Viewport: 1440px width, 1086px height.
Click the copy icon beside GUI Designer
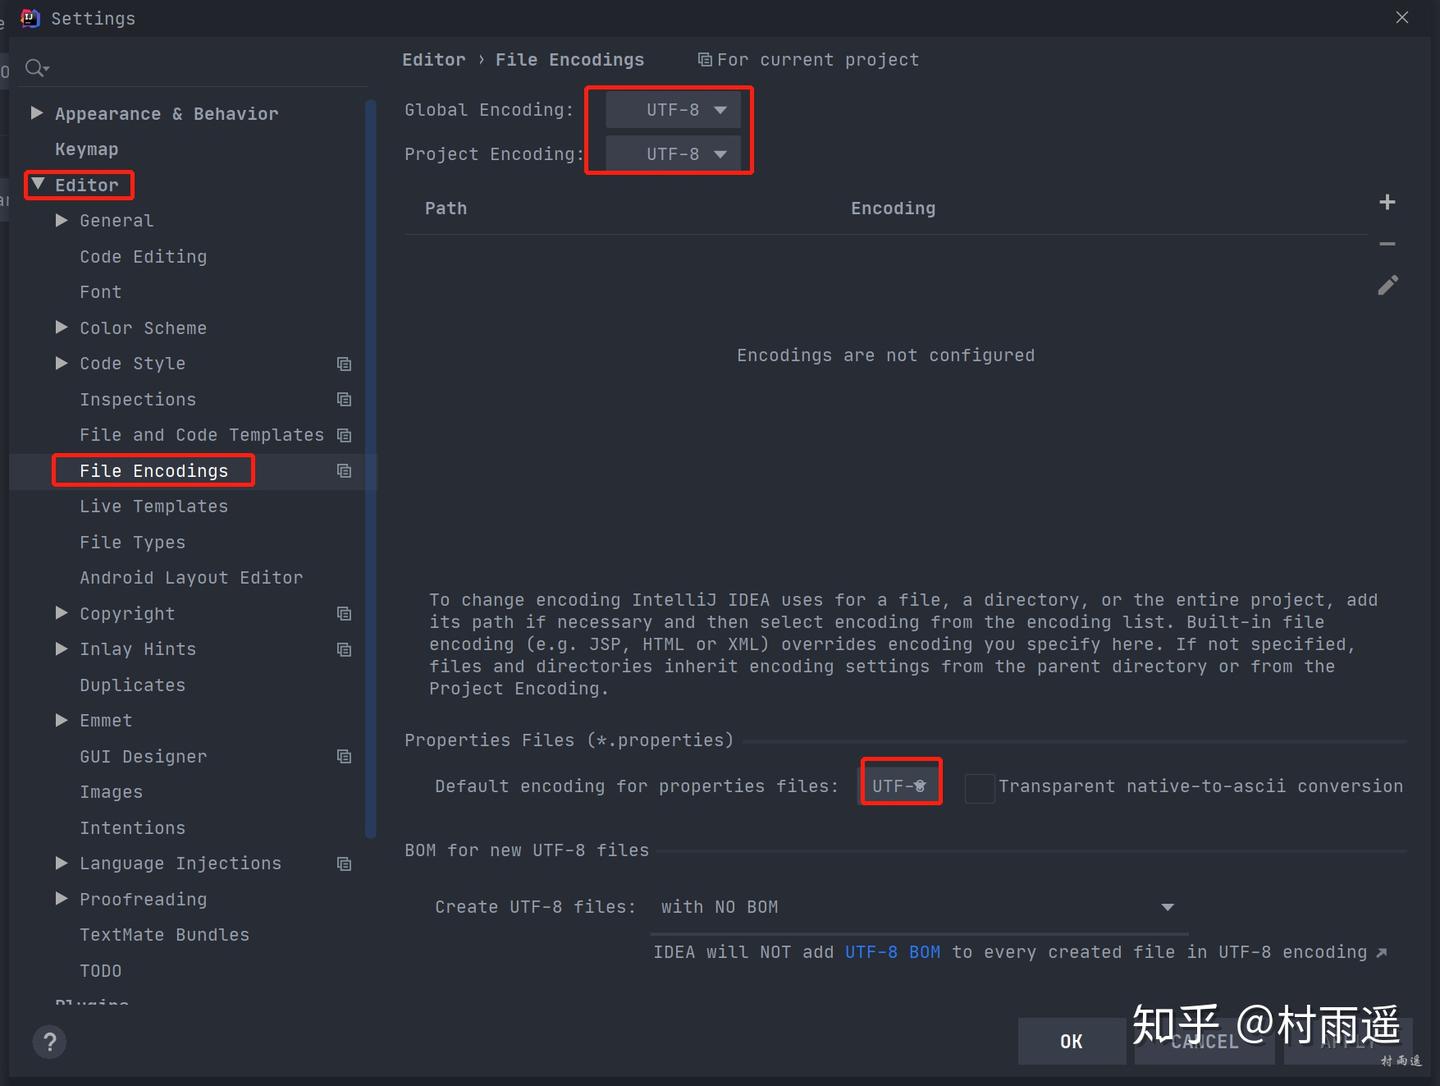pos(344,756)
